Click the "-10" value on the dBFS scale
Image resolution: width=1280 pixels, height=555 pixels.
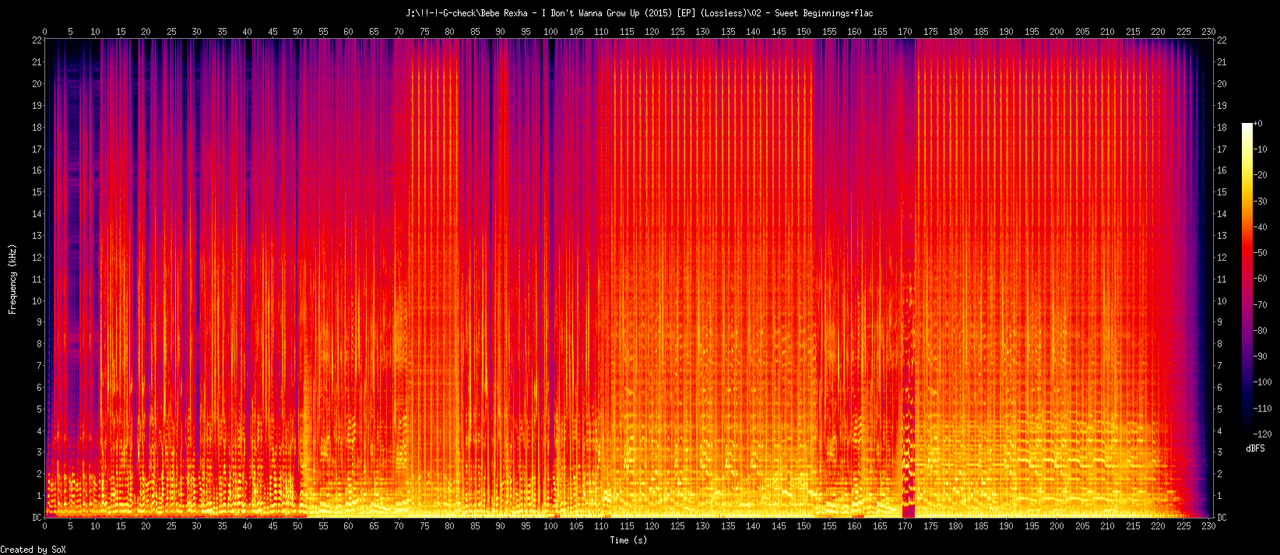(x=1262, y=149)
